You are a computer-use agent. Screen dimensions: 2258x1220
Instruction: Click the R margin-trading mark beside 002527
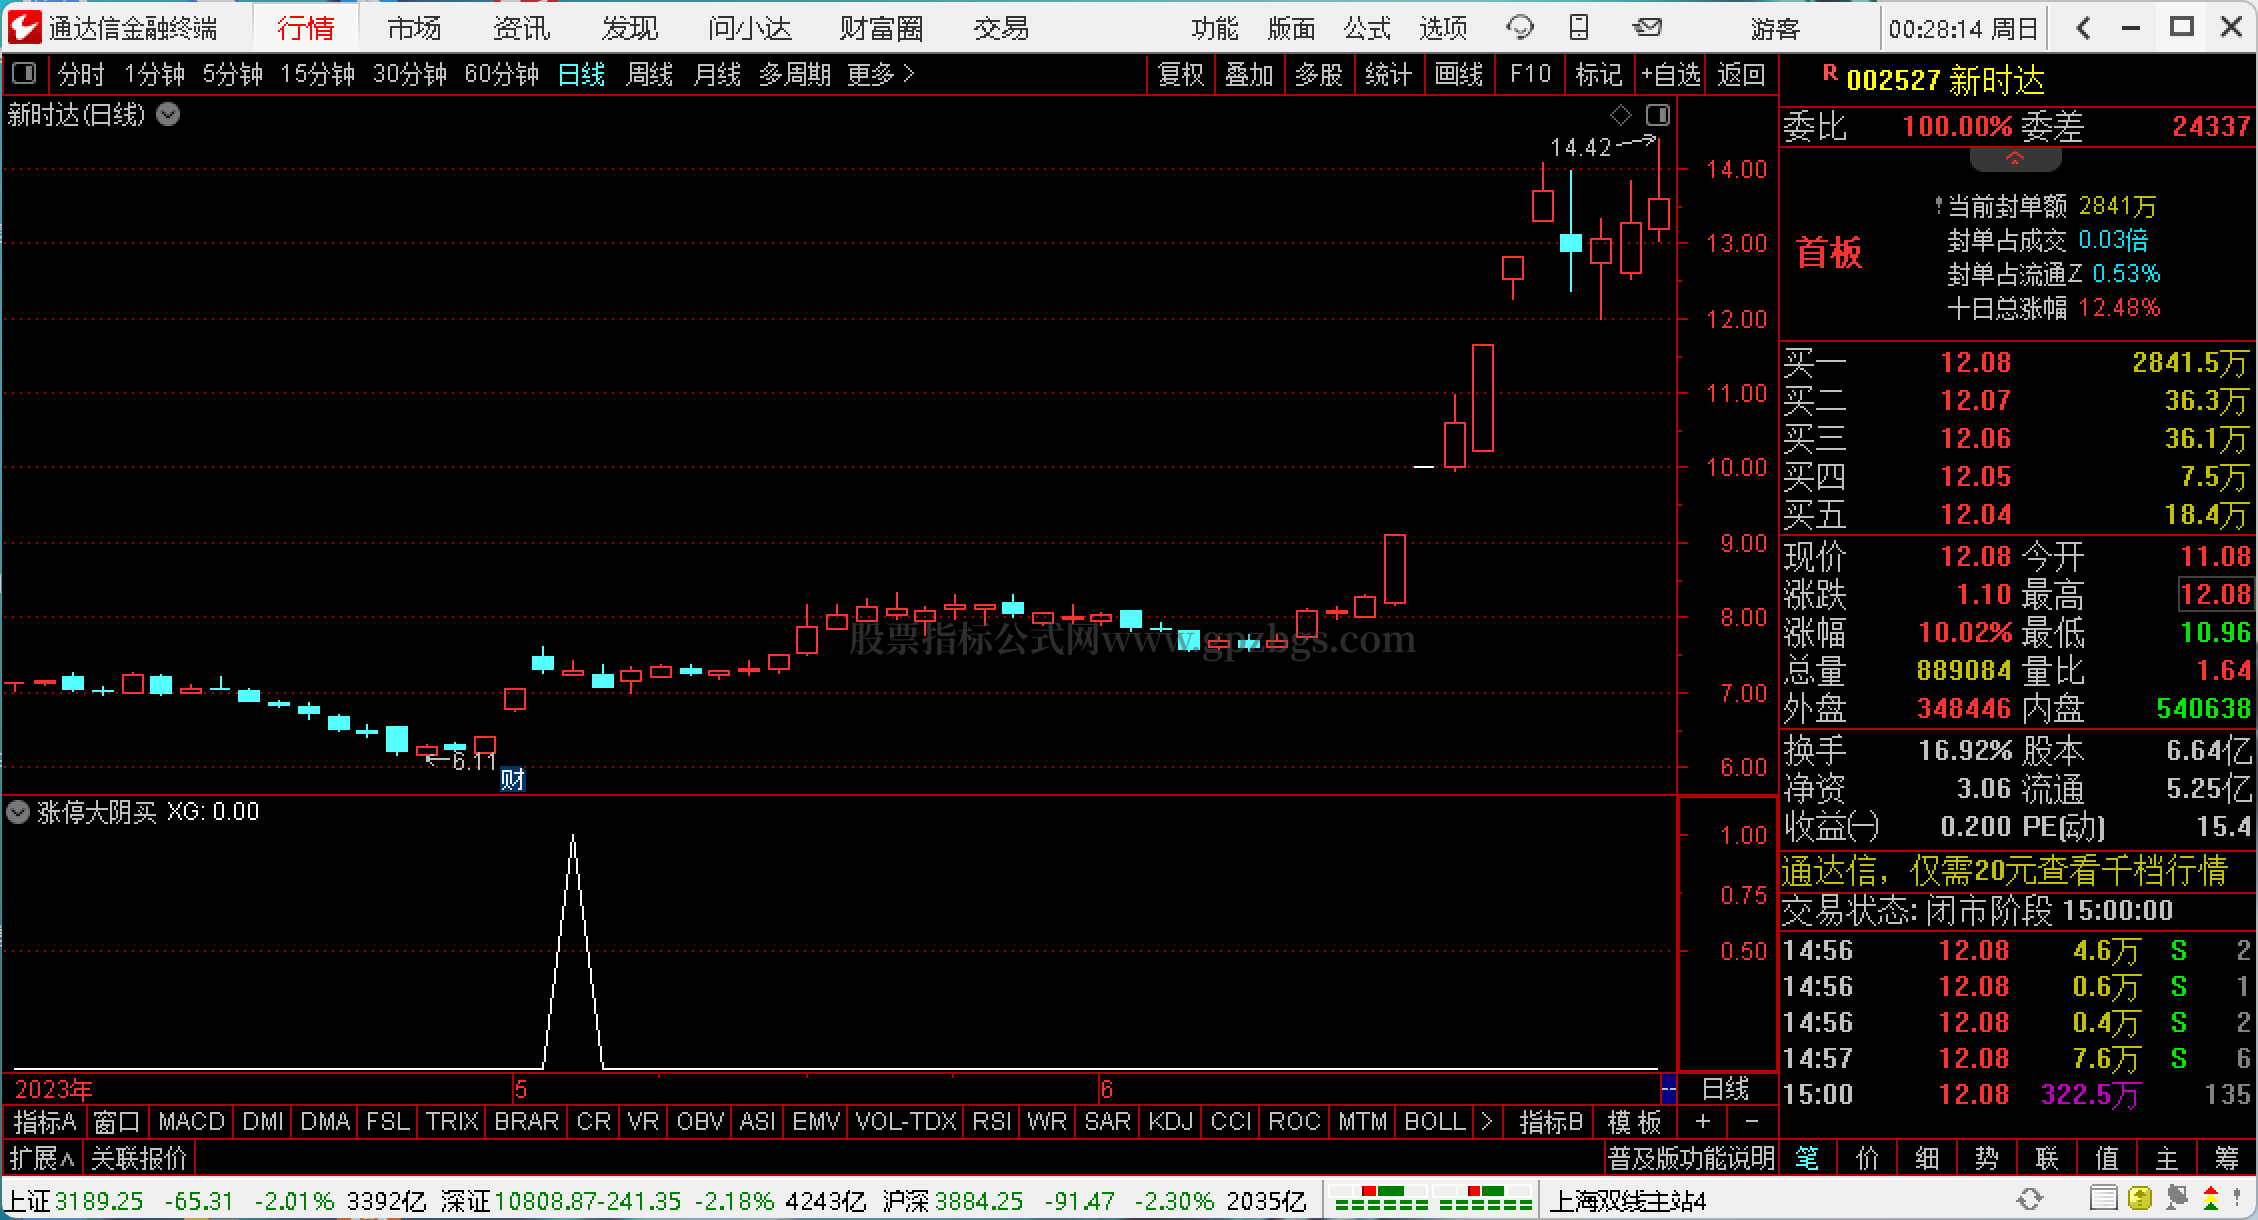[x=1830, y=73]
